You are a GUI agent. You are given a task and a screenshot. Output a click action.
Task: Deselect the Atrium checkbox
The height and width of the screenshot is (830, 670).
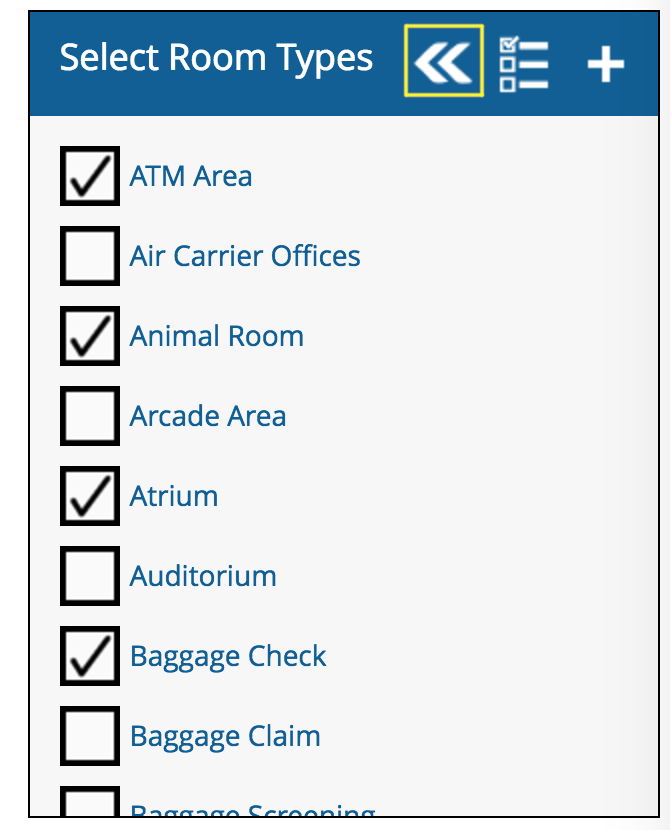[x=90, y=496]
